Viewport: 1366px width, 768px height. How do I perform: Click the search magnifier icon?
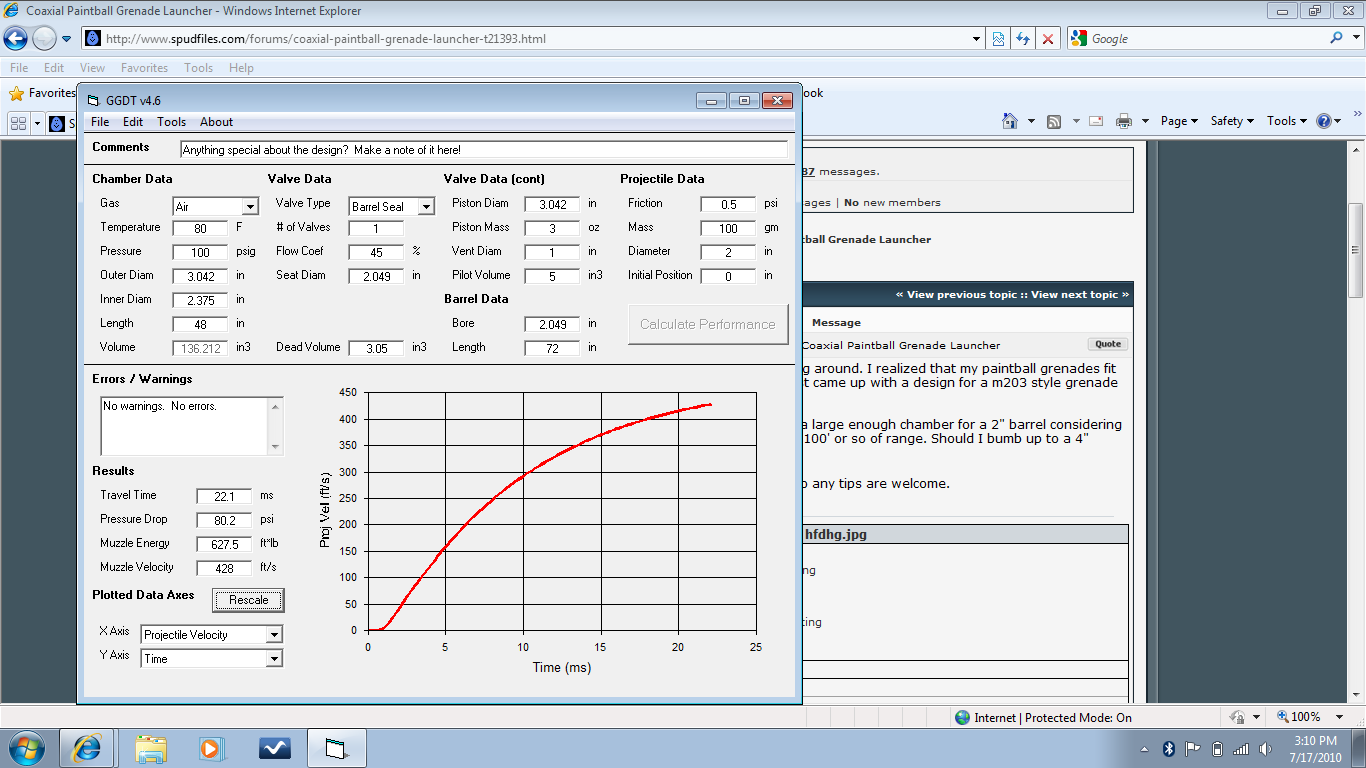pos(1337,38)
